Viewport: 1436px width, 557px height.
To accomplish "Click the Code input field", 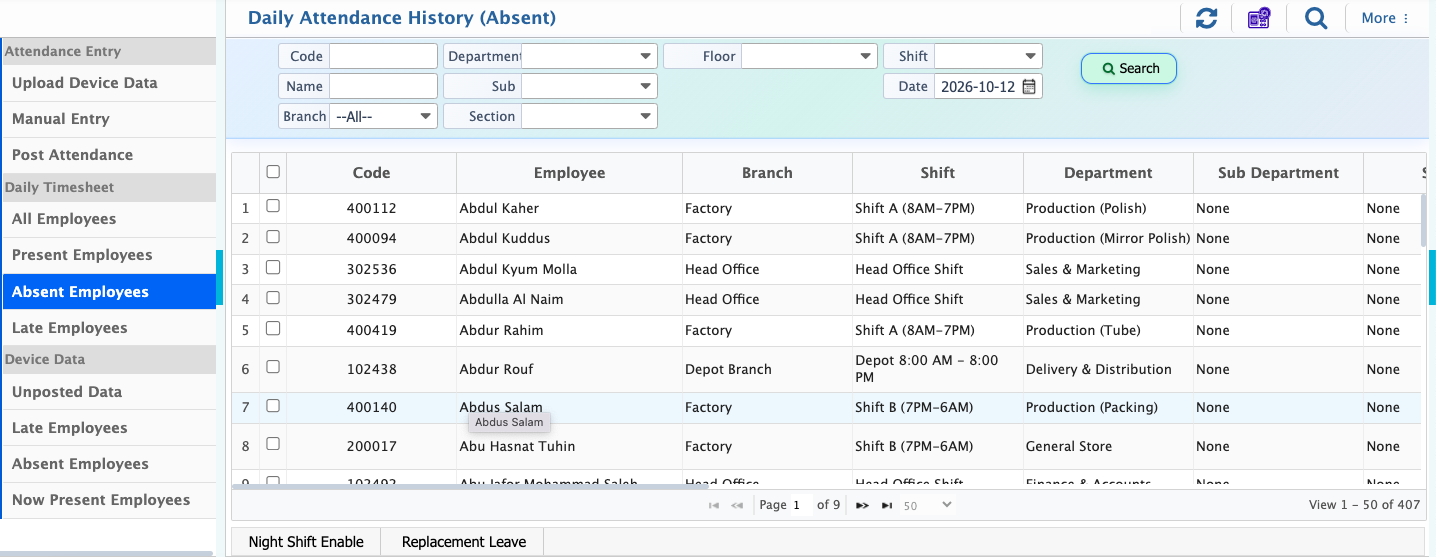I will [x=384, y=56].
